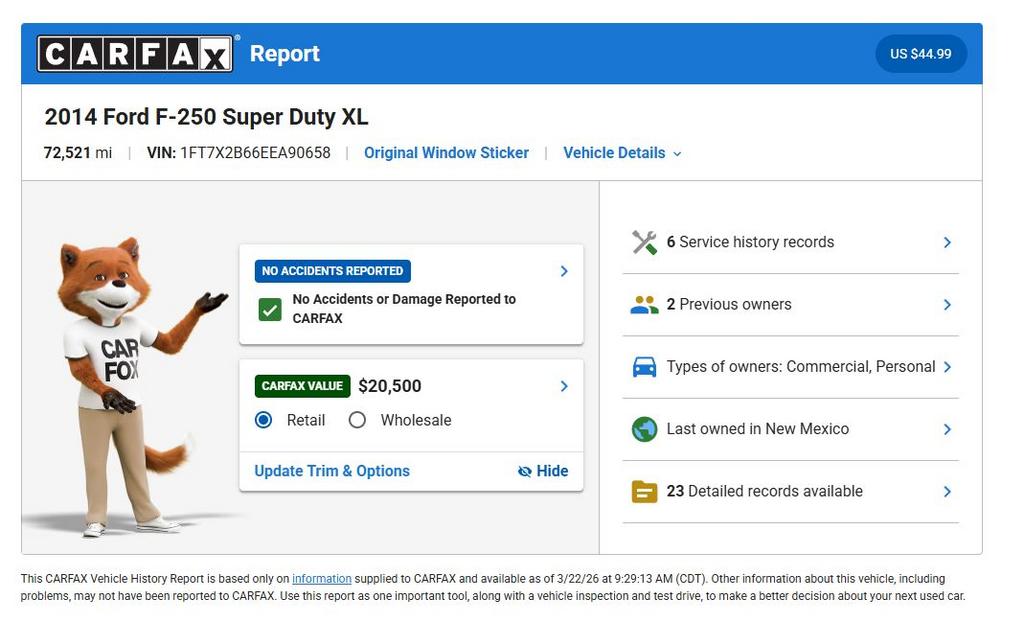This screenshot has height=622, width=1024.
Task: Open 6 Service history records row
Action: point(790,242)
